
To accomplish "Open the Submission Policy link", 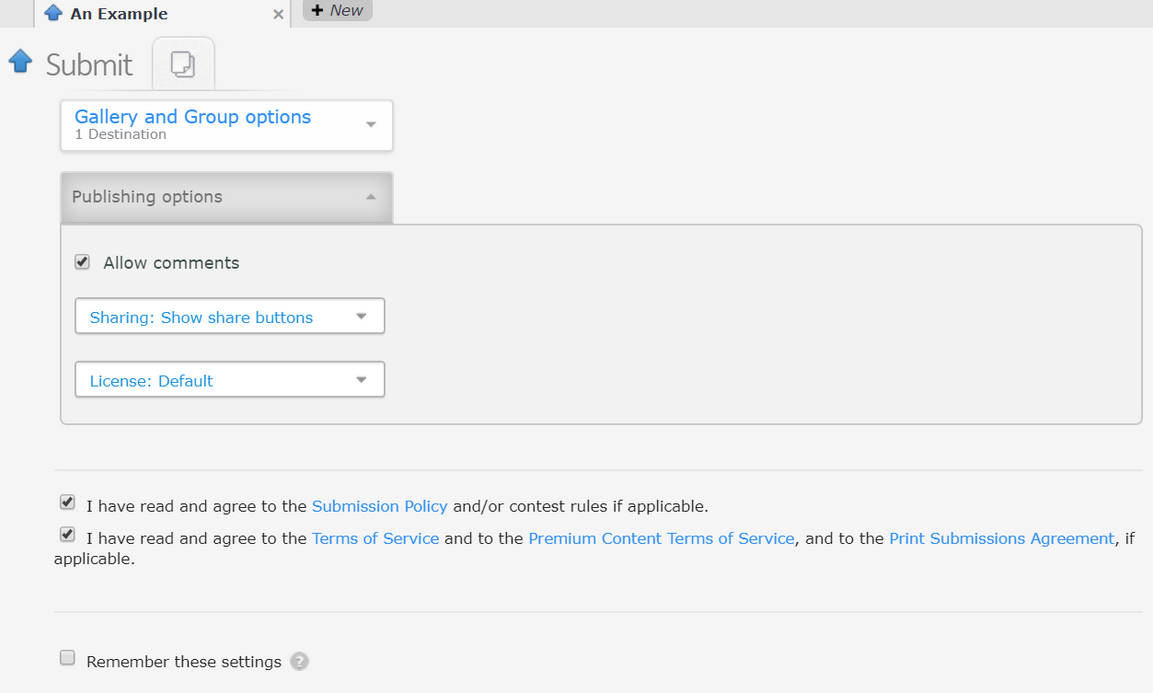I will (x=379, y=506).
